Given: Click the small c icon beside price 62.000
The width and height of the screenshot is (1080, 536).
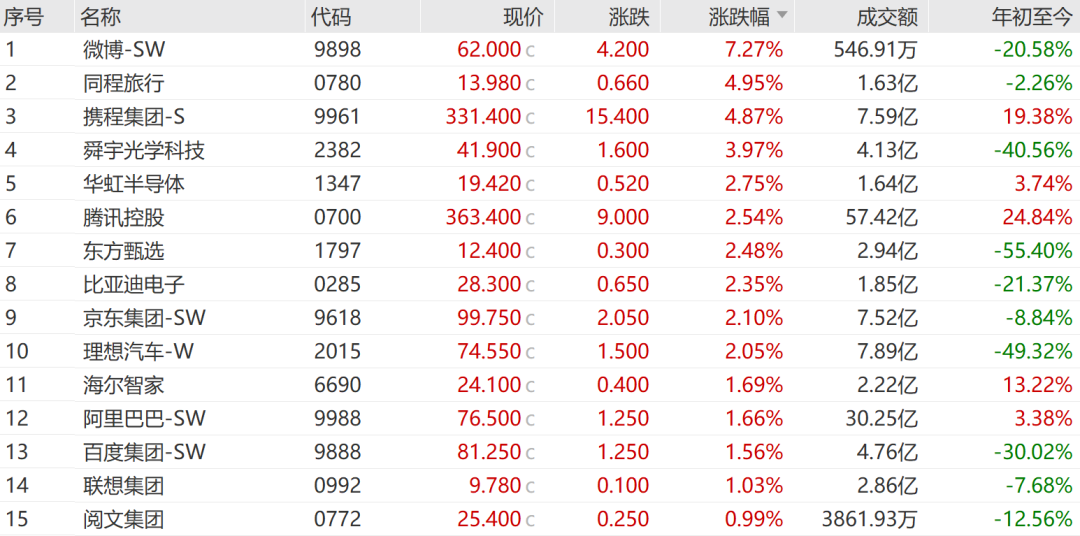Looking at the screenshot, I should (530, 50).
